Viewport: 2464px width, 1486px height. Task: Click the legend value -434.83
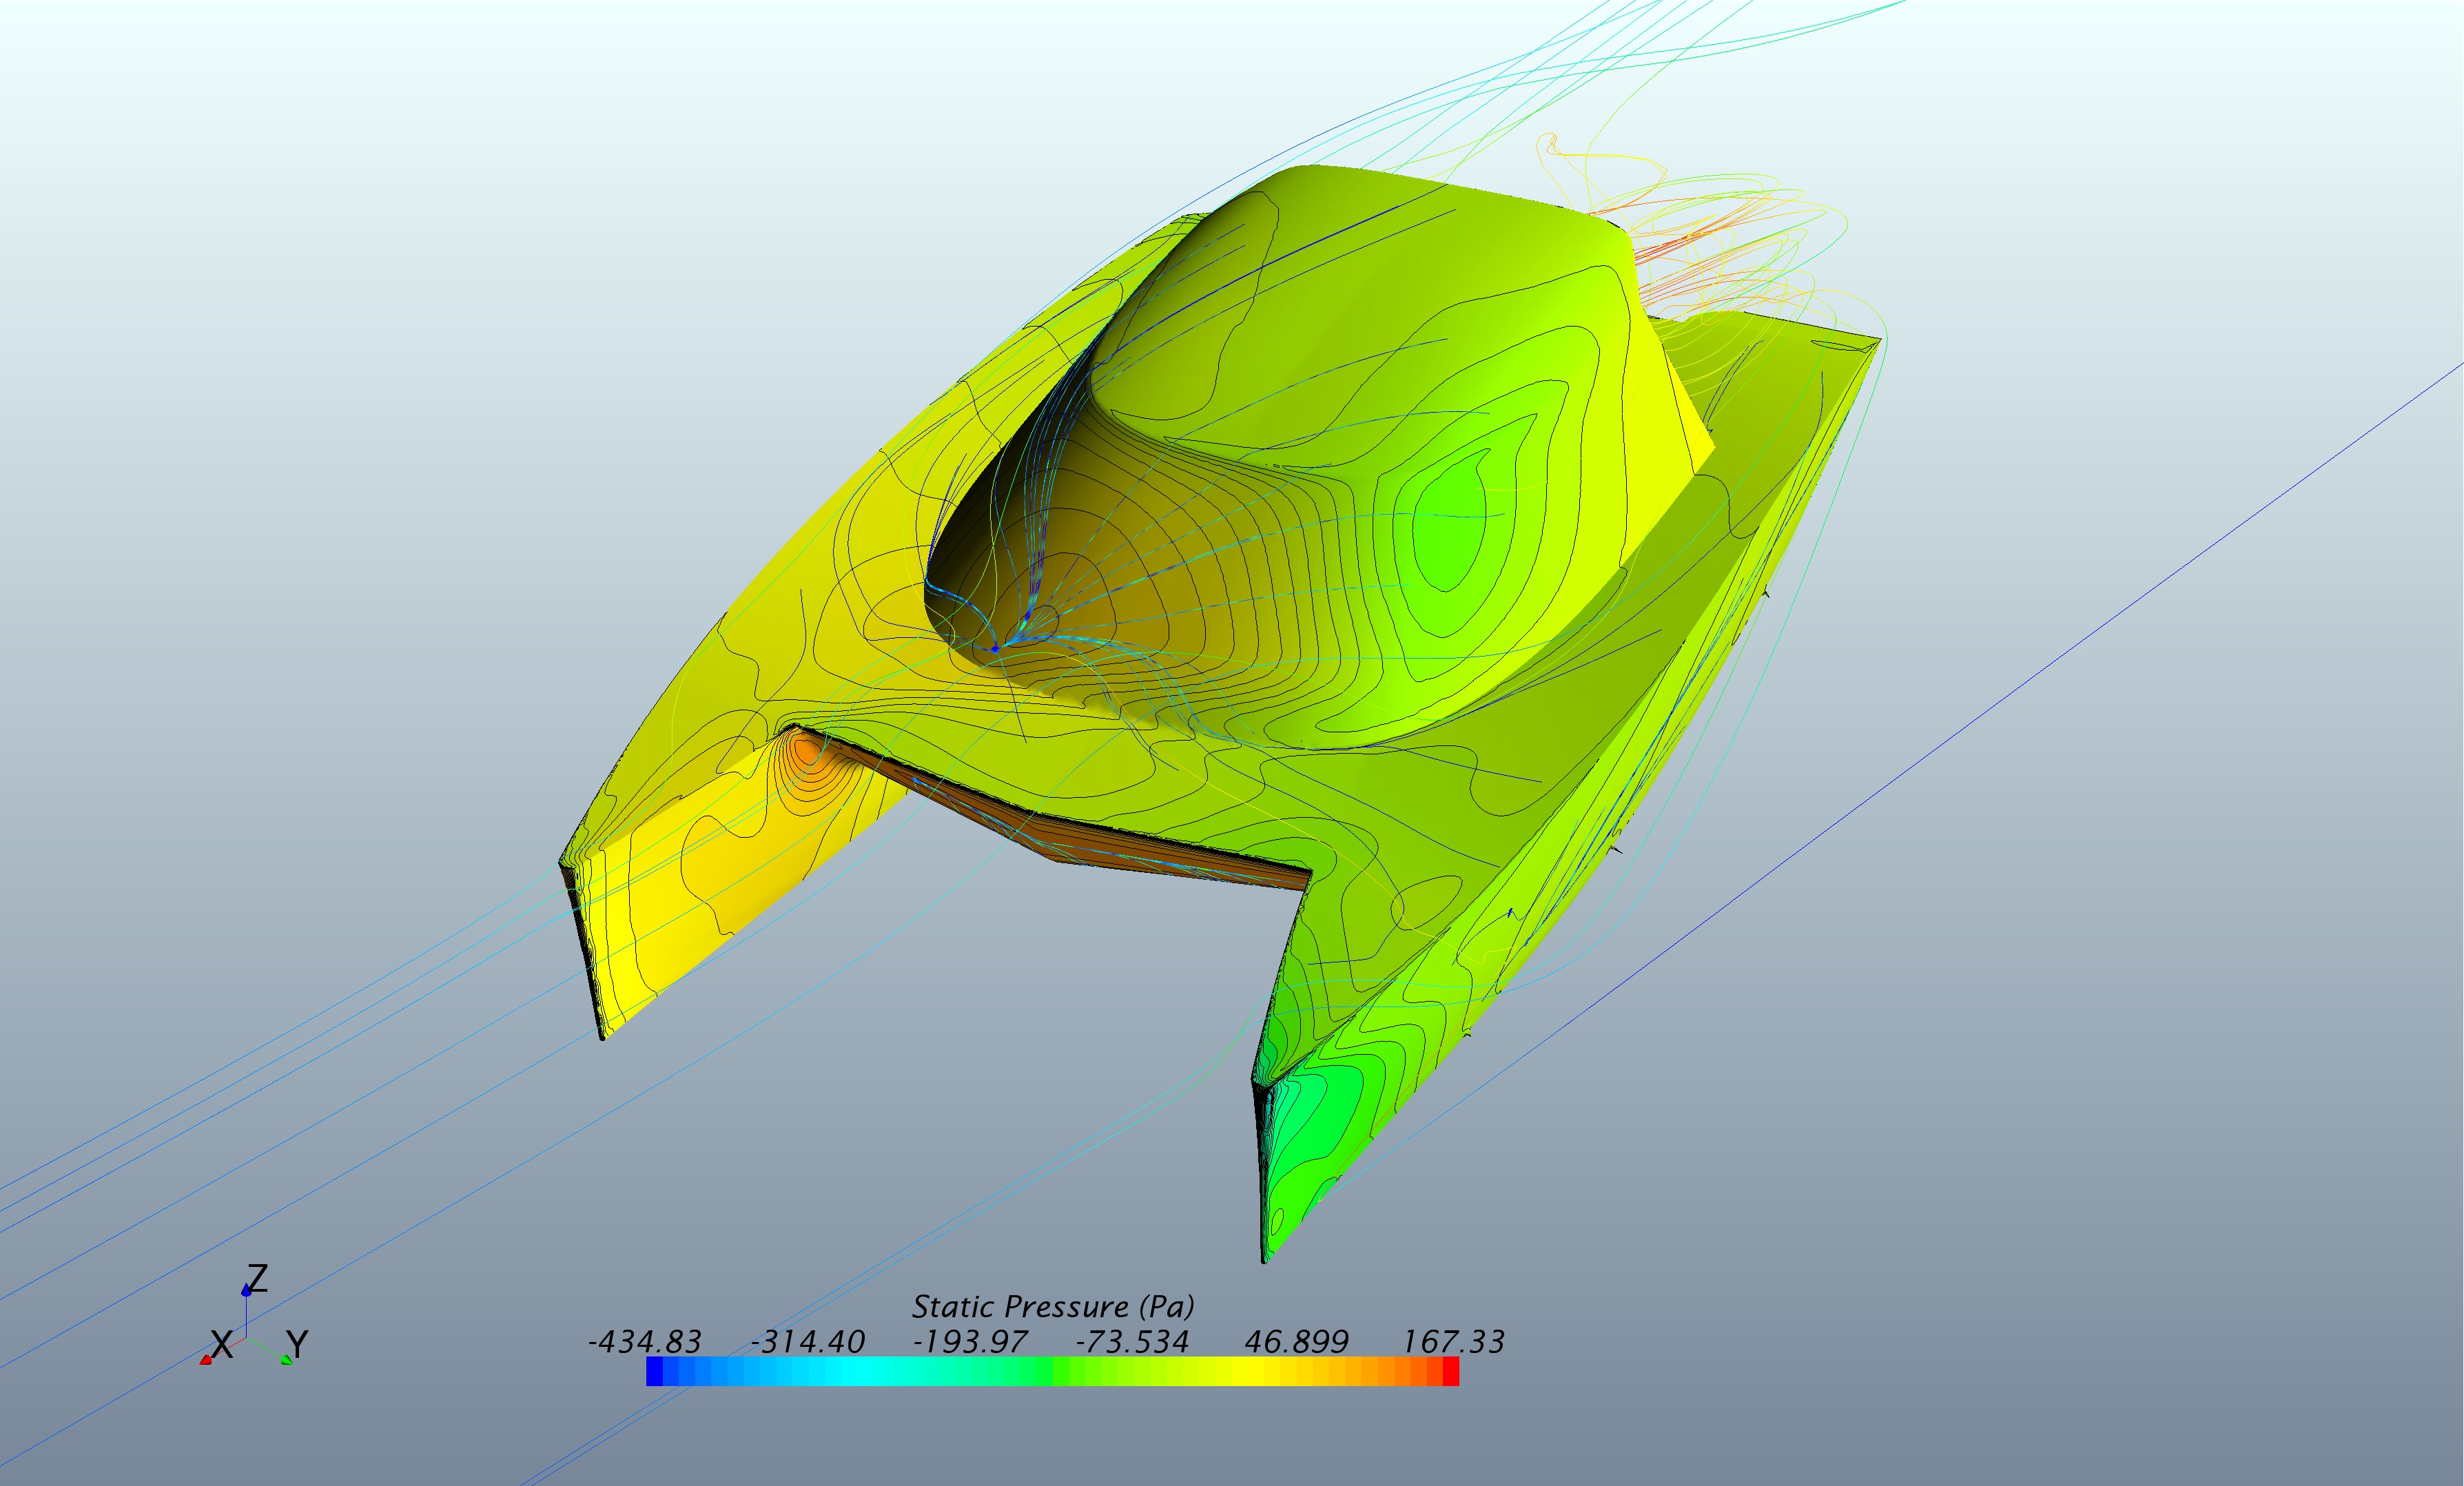point(644,1341)
